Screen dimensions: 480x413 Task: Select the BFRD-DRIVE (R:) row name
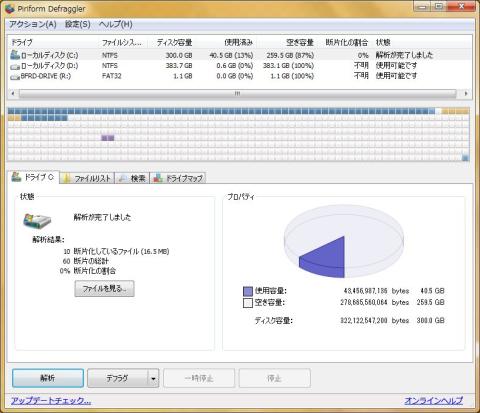[x=46, y=76]
